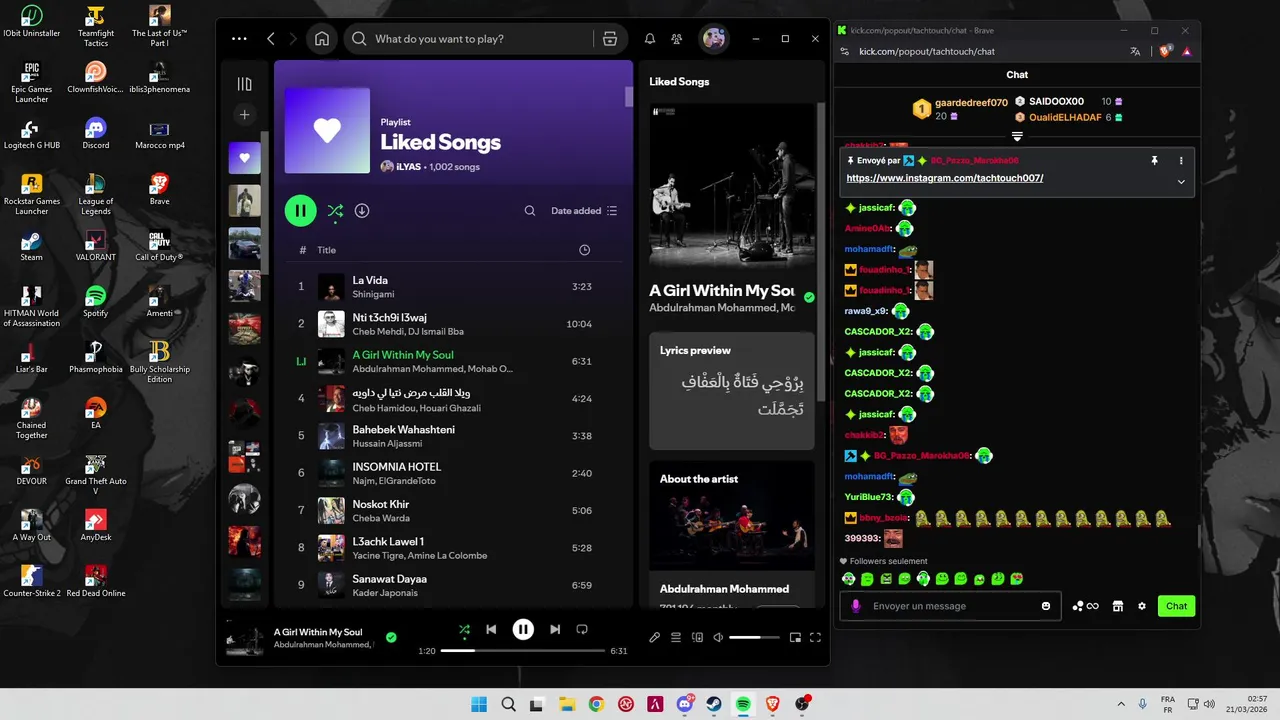This screenshot has width=1280, height=720.
Task: Open Windows Start button
Action: (x=479, y=704)
